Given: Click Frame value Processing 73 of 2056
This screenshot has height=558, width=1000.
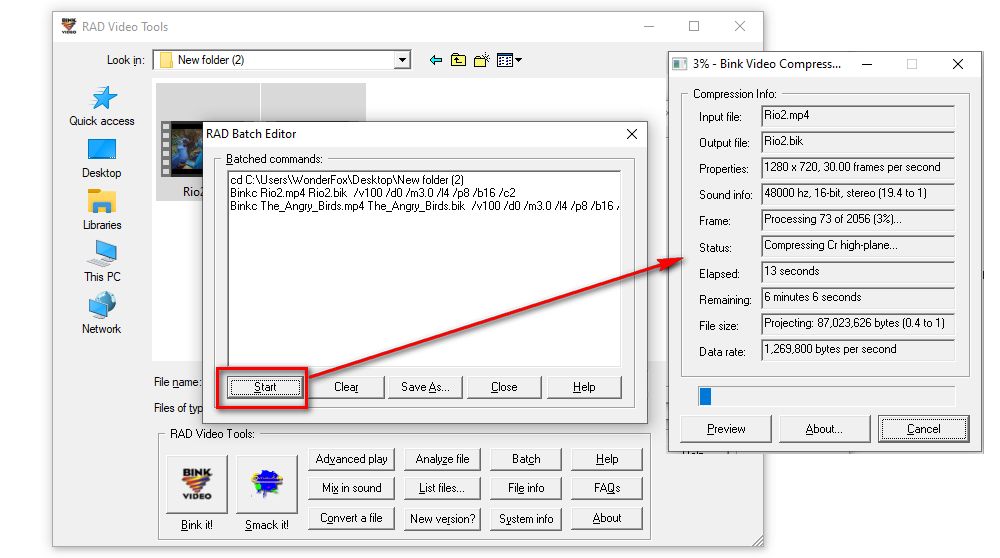Looking at the screenshot, I should pos(858,220).
